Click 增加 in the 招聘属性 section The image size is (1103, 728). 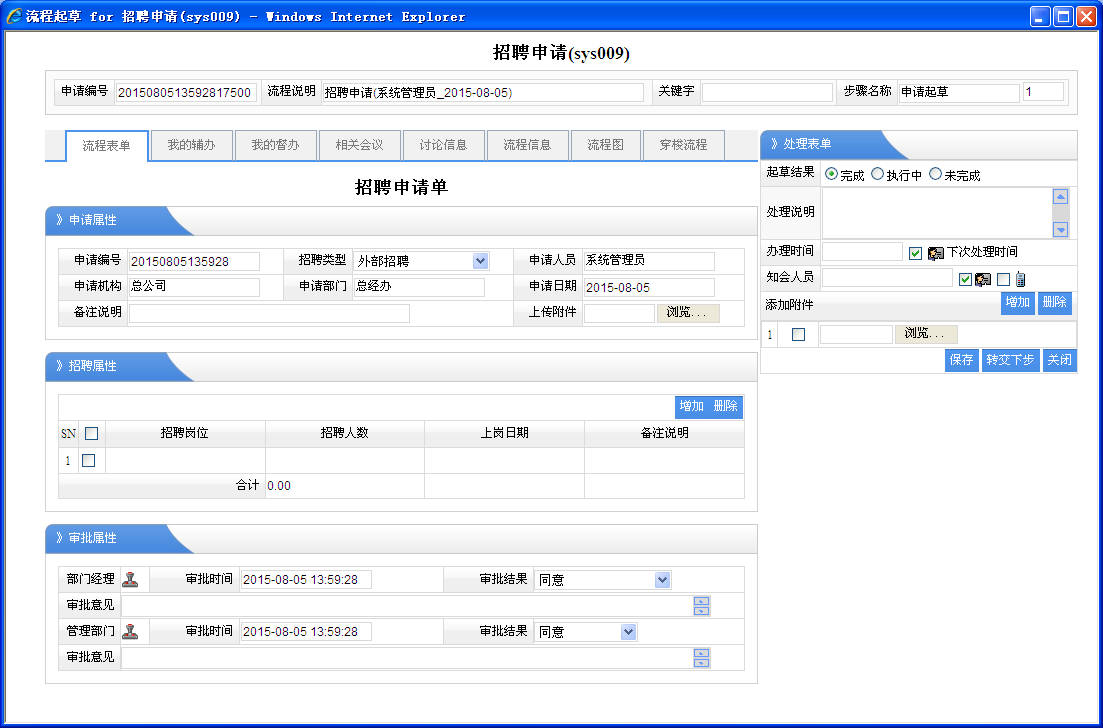pos(691,406)
